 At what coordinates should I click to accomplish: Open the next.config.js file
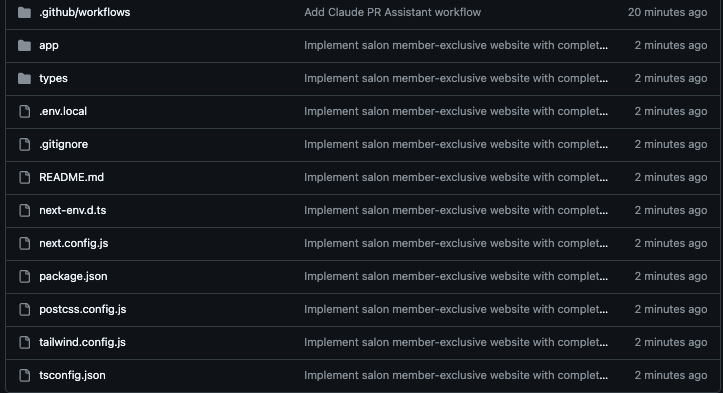(74, 243)
